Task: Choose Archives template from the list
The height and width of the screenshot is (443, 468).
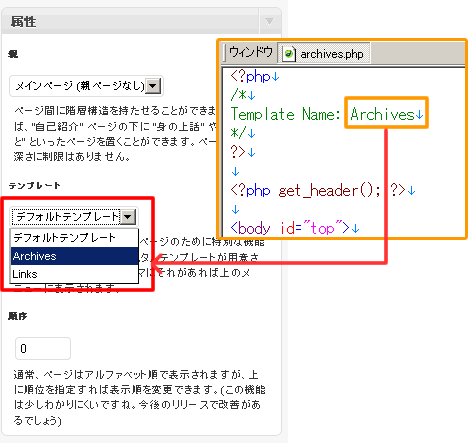Action: tap(74, 256)
